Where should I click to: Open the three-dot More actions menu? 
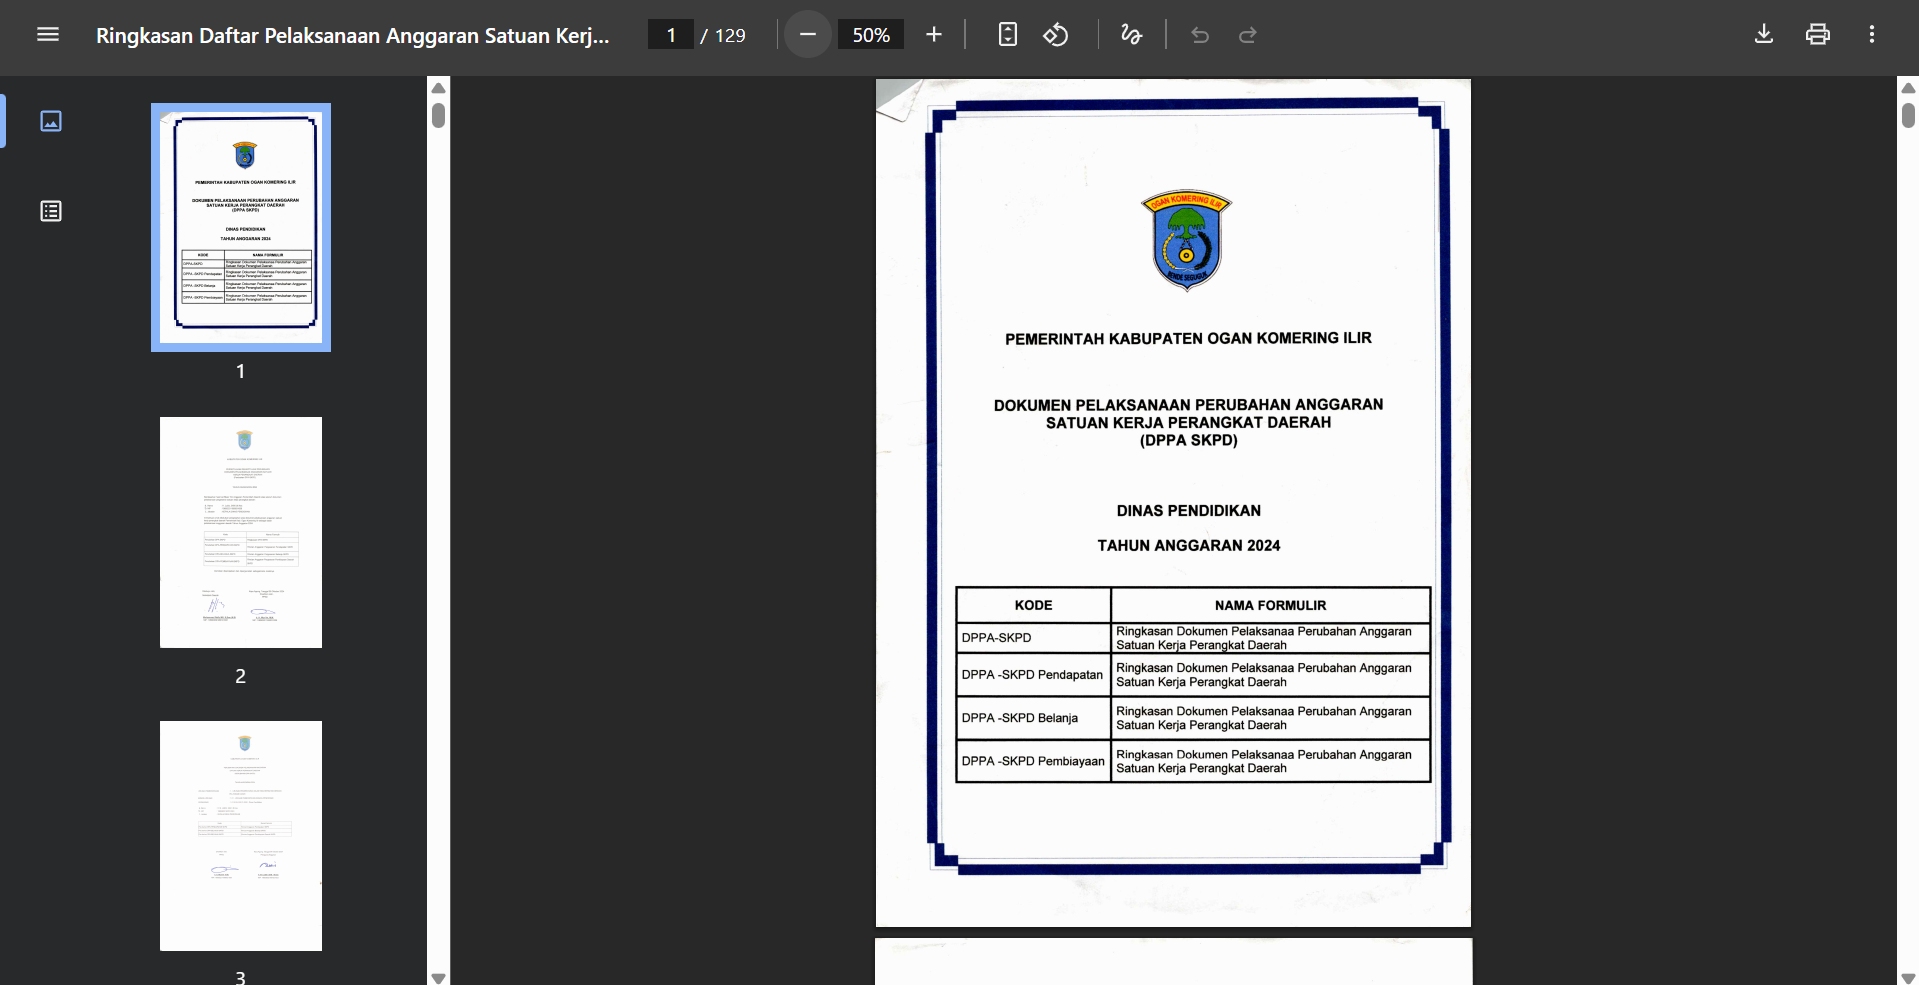(x=1872, y=35)
